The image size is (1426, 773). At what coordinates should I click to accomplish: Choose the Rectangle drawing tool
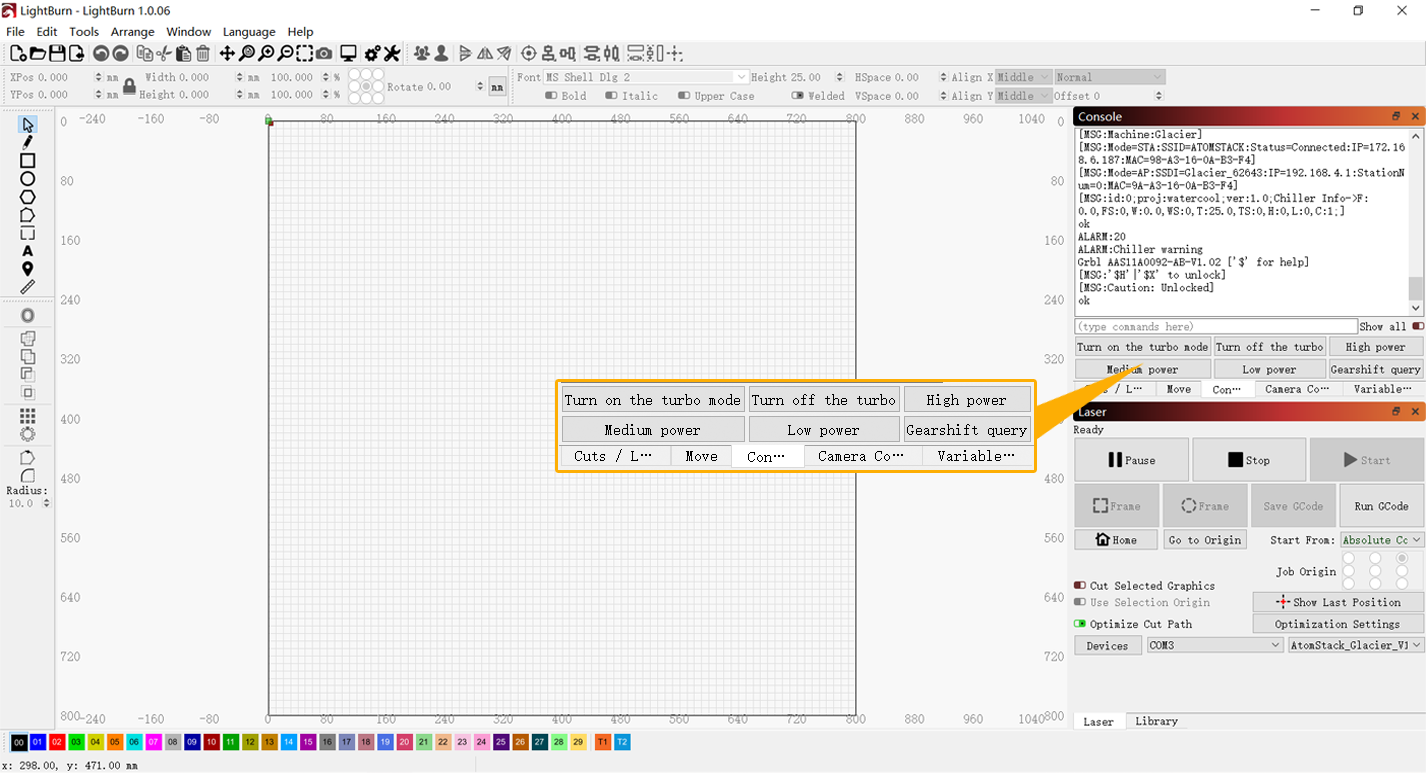(28, 160)
